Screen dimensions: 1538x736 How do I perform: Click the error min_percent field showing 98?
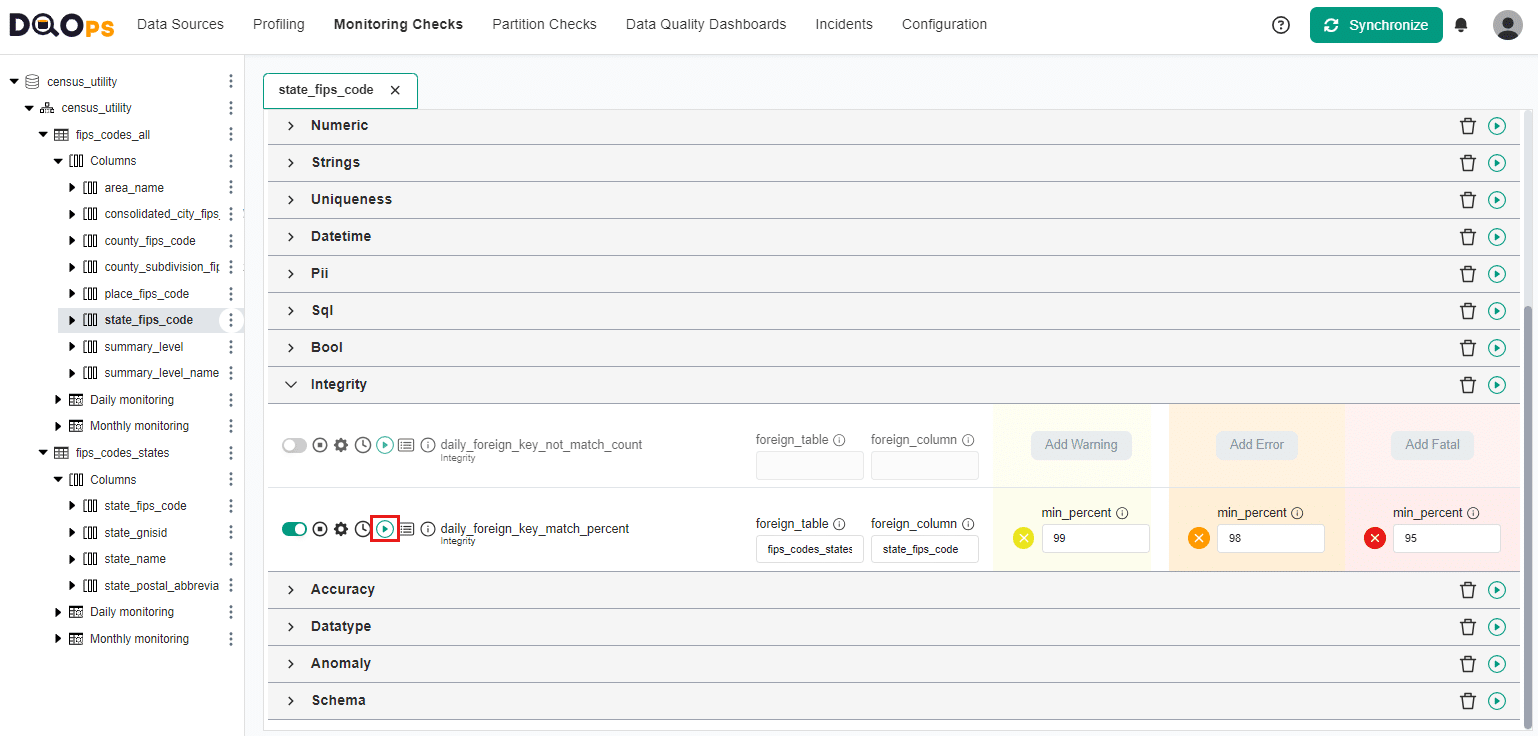(1270, 539)
